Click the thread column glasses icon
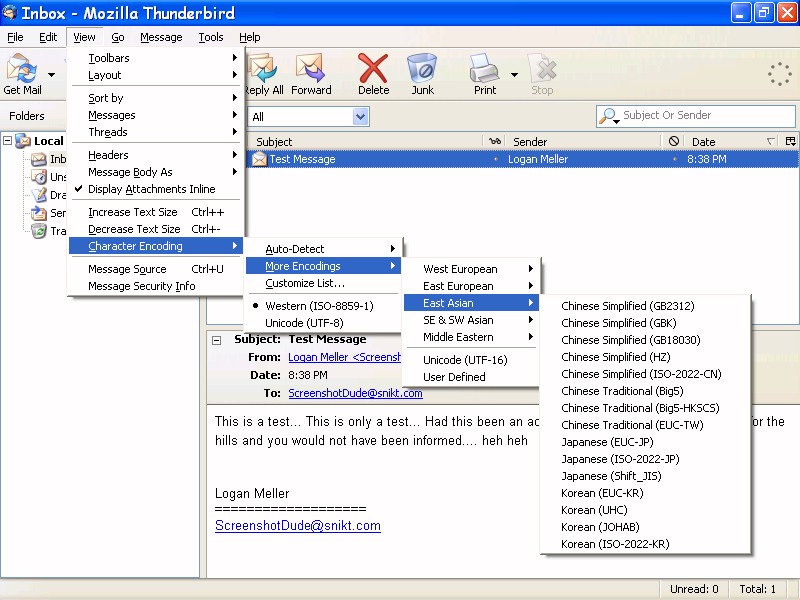The height and width of the screenshot is (600, 800). [495, 141]
